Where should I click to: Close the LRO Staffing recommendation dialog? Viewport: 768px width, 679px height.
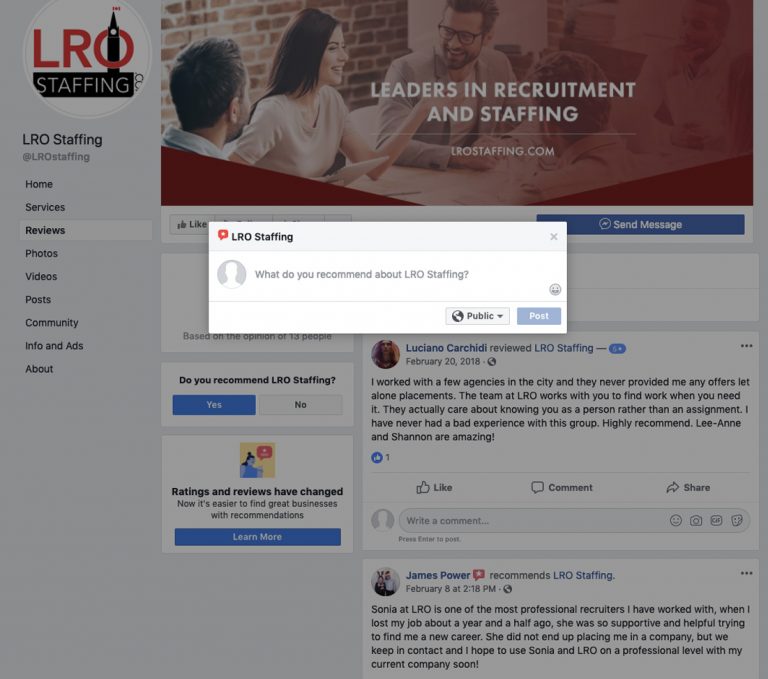pos(553,237)
